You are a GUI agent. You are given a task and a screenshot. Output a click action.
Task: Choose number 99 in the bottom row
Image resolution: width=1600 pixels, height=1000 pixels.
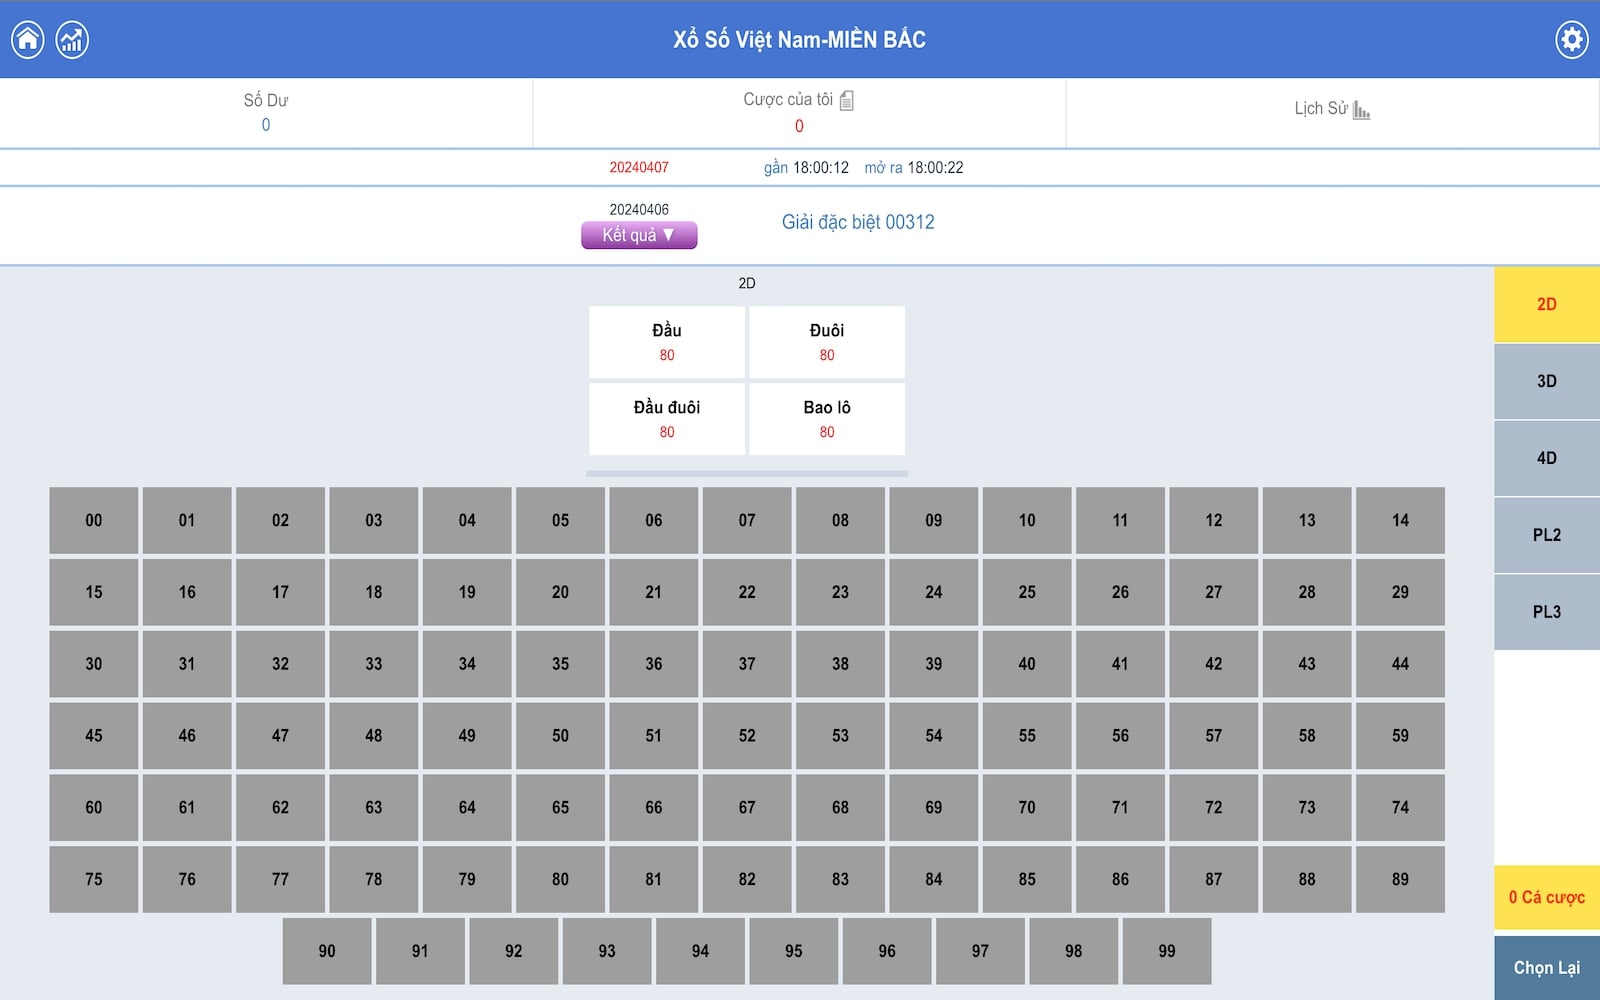[1167, 952]
